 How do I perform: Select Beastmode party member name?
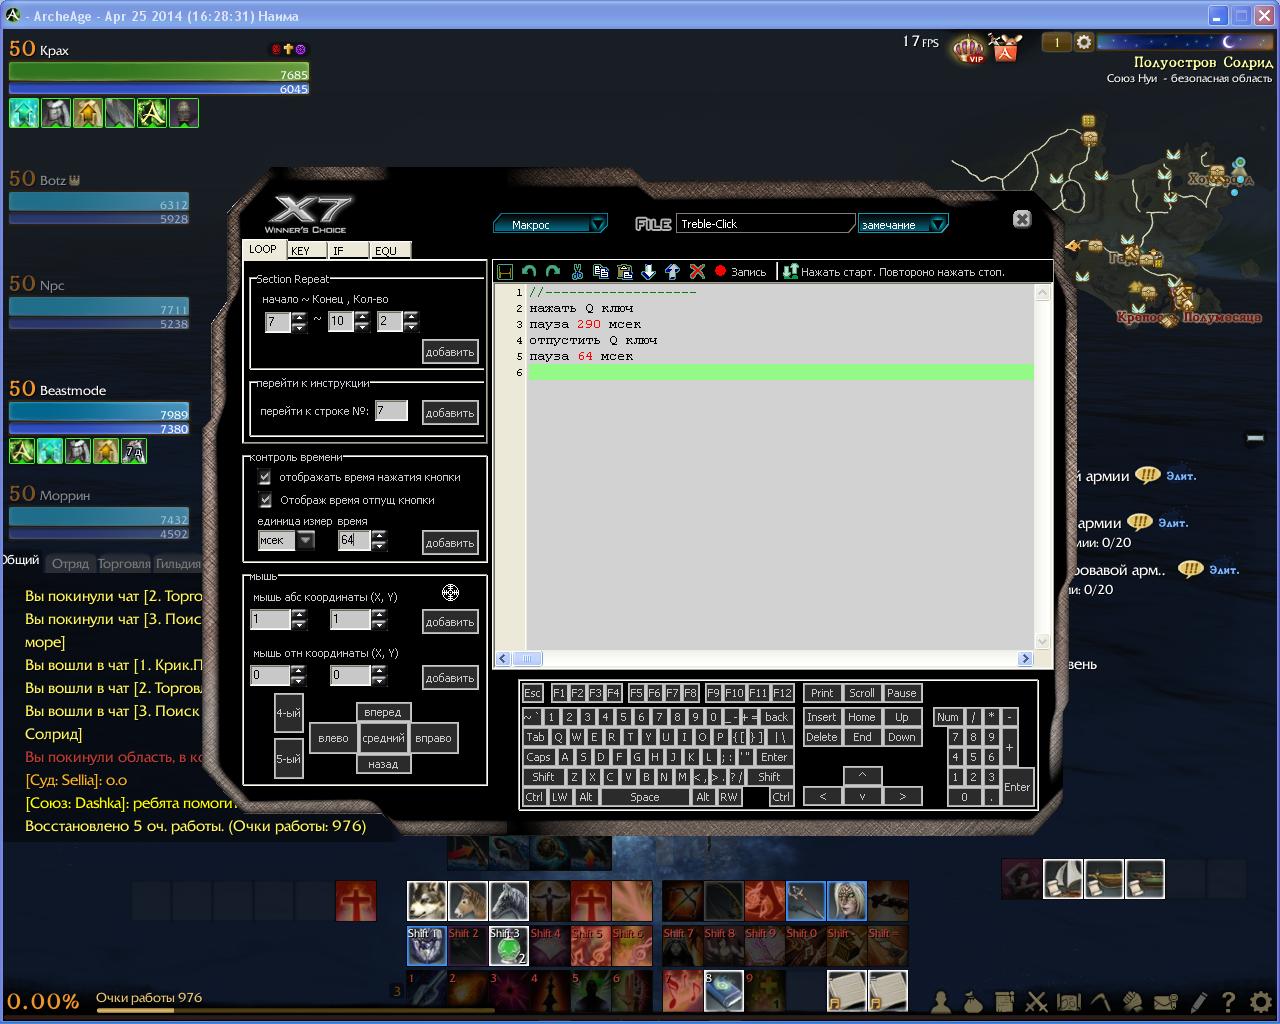pos(73,390)
